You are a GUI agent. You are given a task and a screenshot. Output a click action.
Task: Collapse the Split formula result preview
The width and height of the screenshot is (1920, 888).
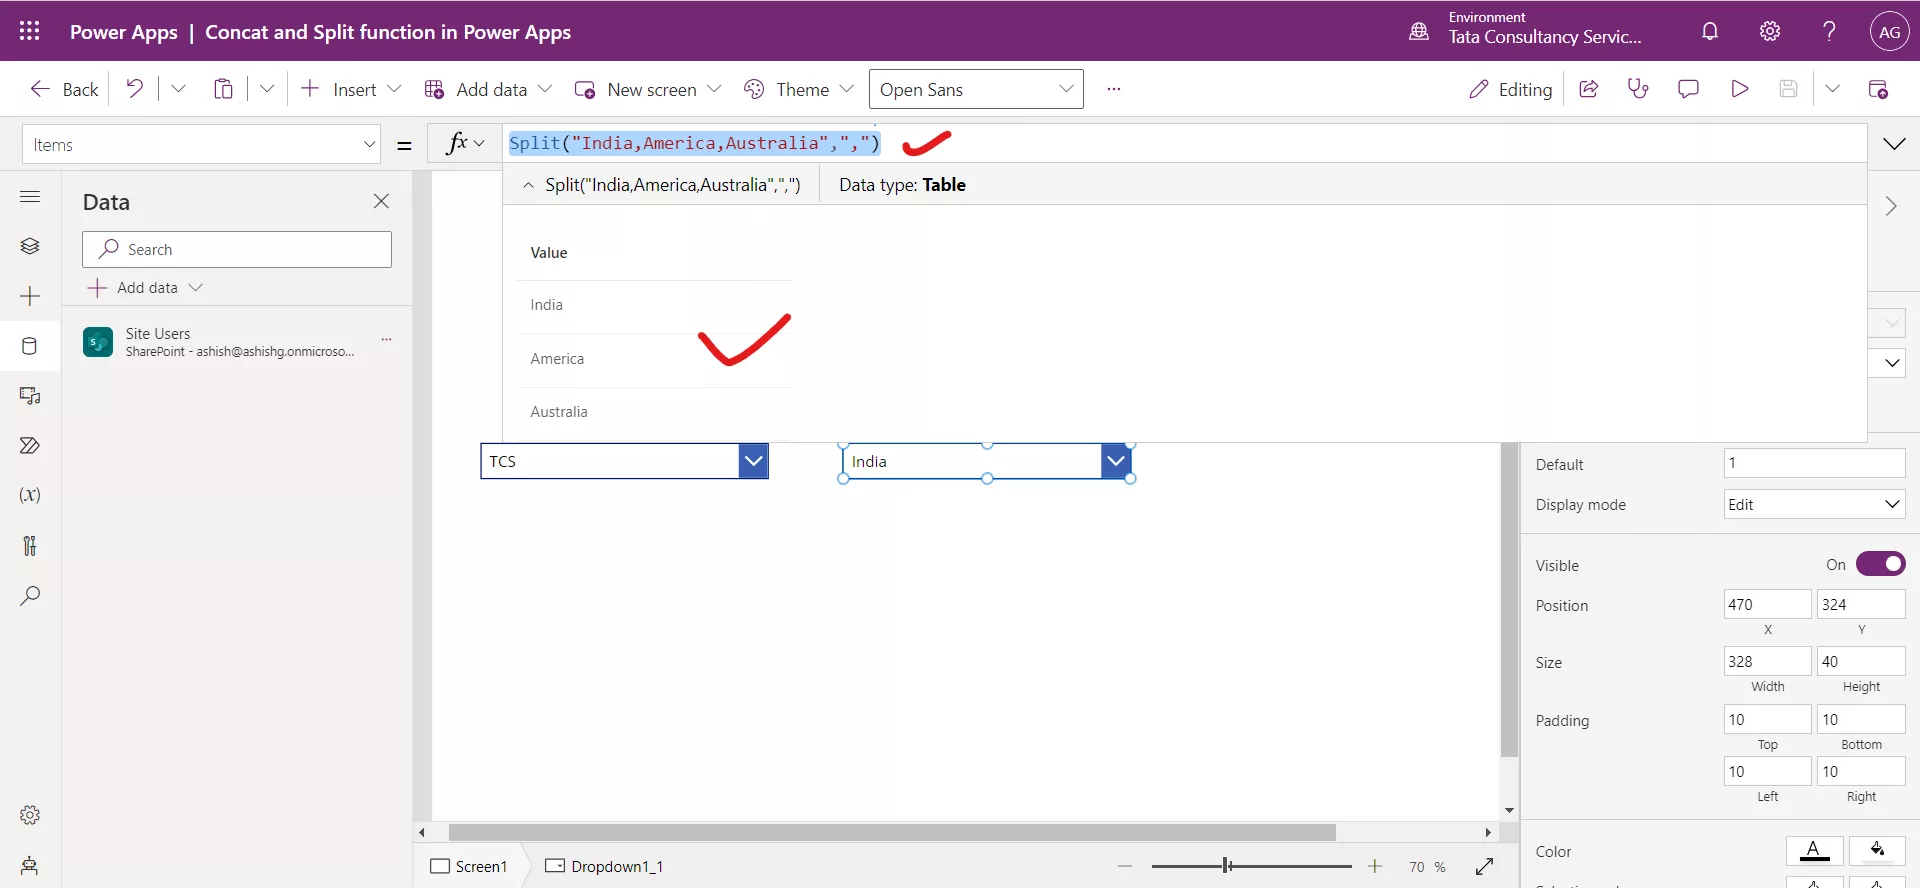[x=528, y=185]
